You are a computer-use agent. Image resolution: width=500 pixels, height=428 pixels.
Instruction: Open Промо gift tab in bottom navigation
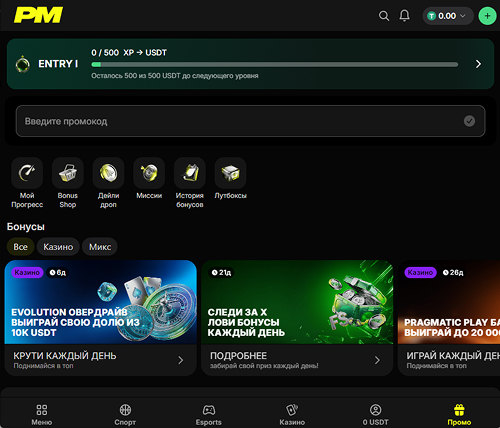pos(459,414)
